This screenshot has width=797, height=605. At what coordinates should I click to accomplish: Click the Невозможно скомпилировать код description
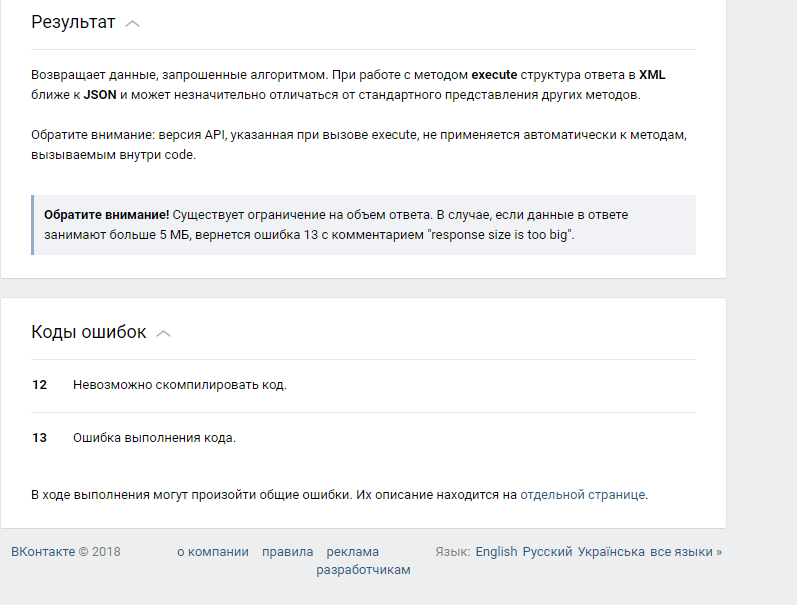180,385
